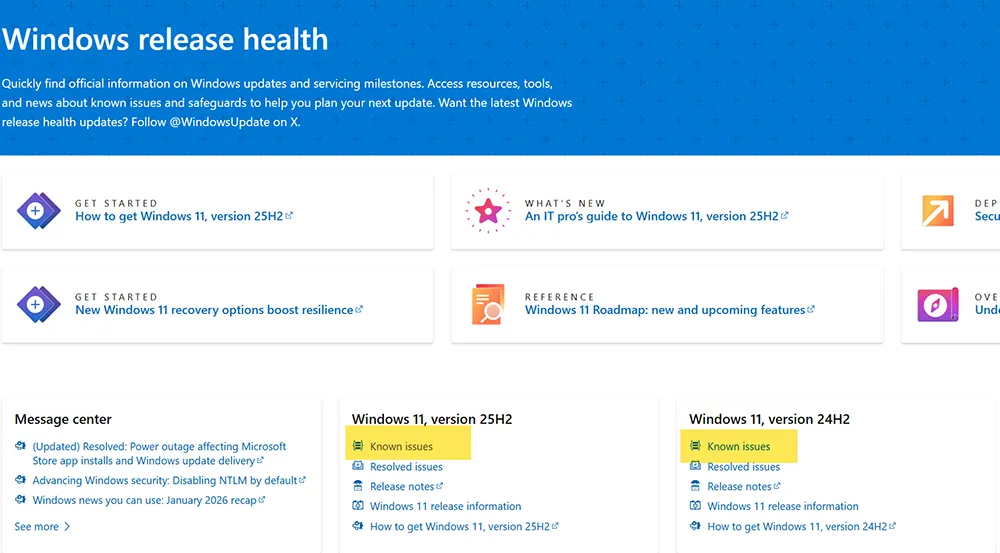Screen dimensions: 1000x553
Task: Click the icon beside 24H2 Release notes
Action: [695, 486]
